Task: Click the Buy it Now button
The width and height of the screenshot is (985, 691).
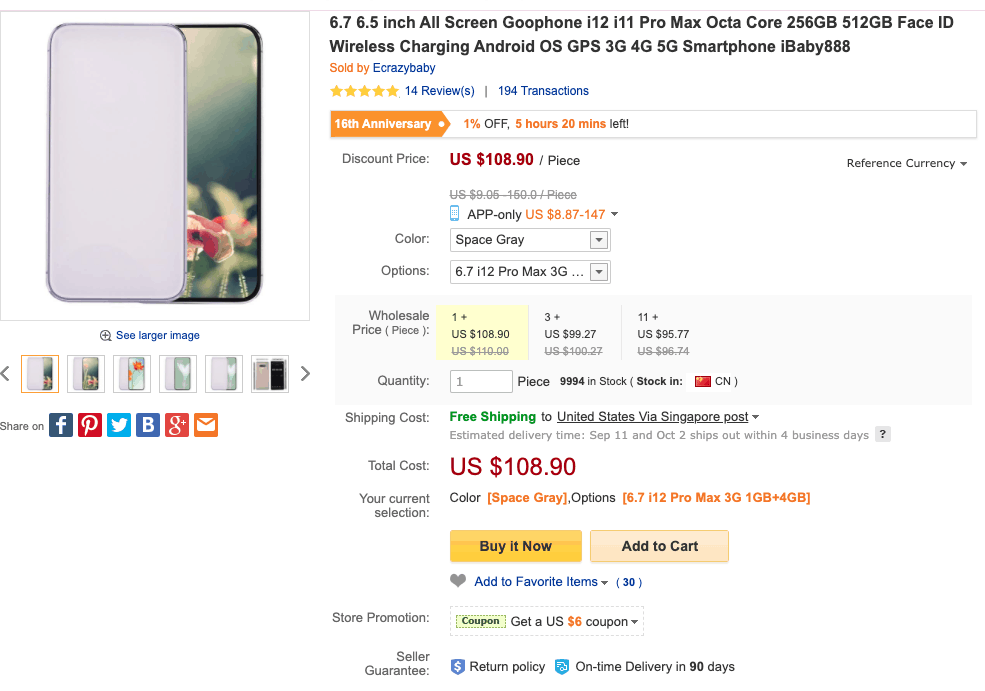Action: 516,546
